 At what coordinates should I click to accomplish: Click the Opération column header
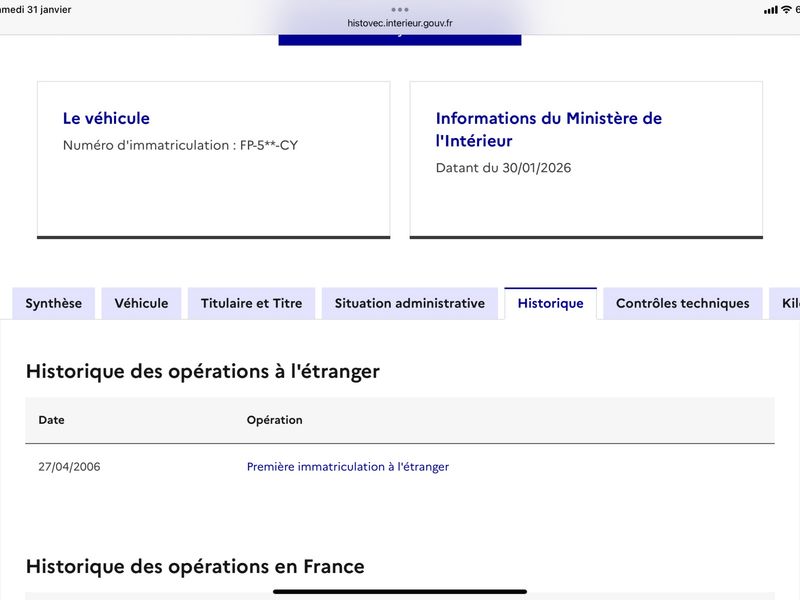tap(274, 420)
